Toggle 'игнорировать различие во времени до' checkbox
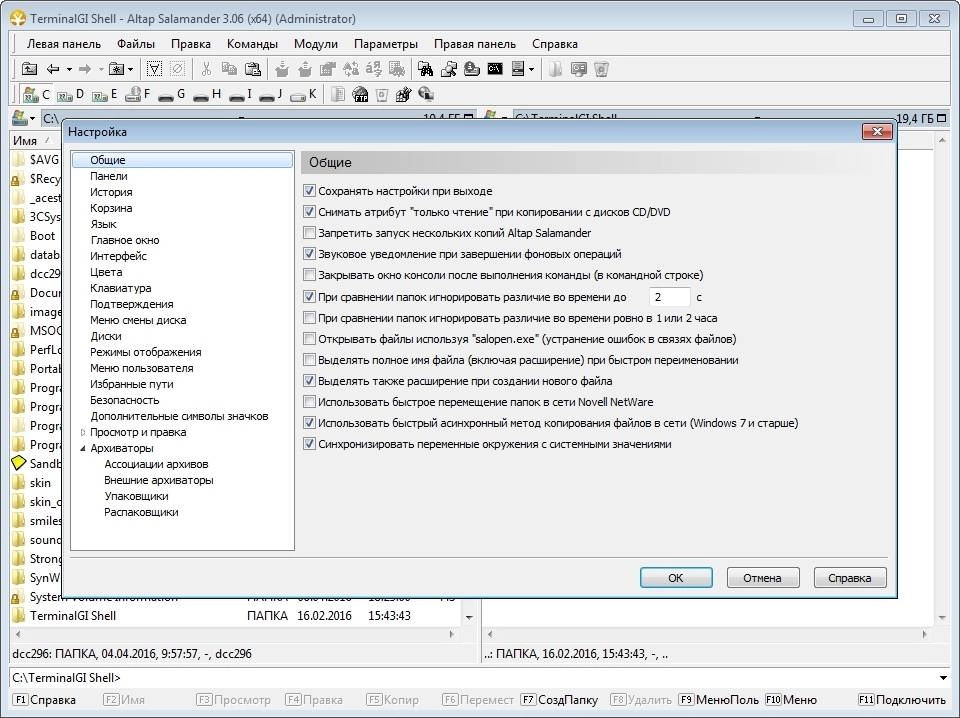Viewport: 960px width, 718px height. pyautogui.click(x=309, y=297)
